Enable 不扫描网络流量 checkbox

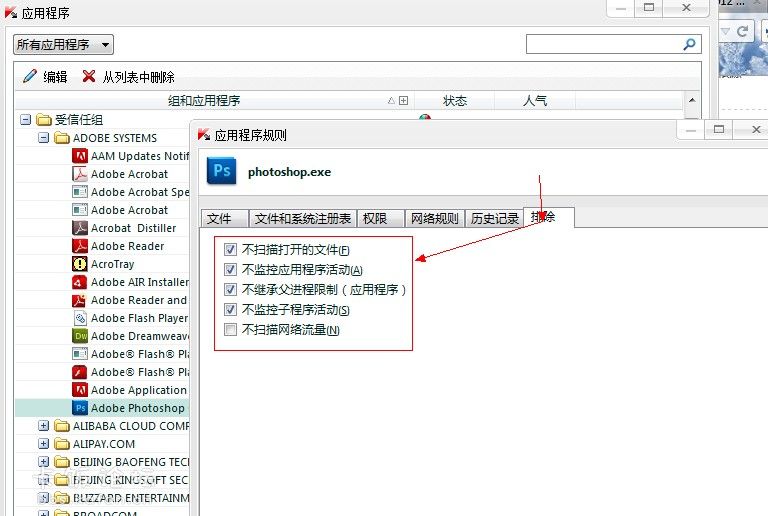point(230,329)
